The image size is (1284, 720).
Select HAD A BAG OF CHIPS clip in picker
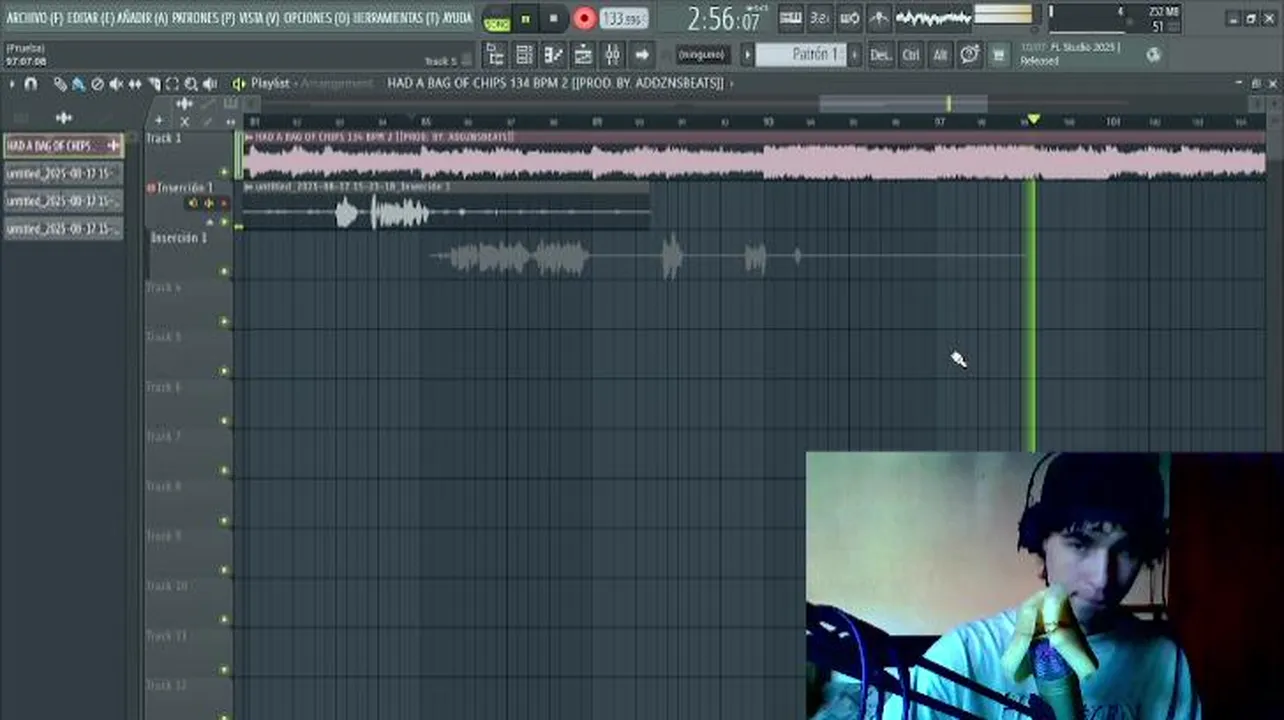(63, 146)
